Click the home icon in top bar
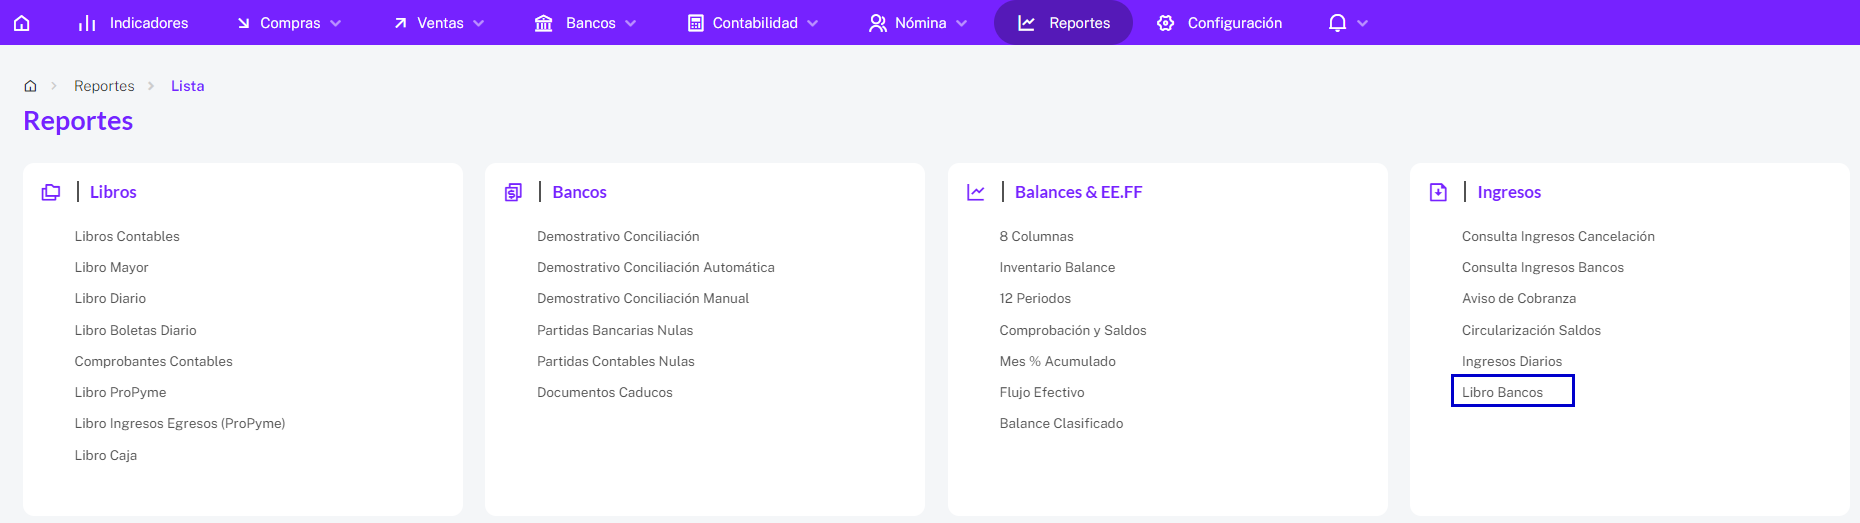The image size is (1860, 523). coord(22,22)
